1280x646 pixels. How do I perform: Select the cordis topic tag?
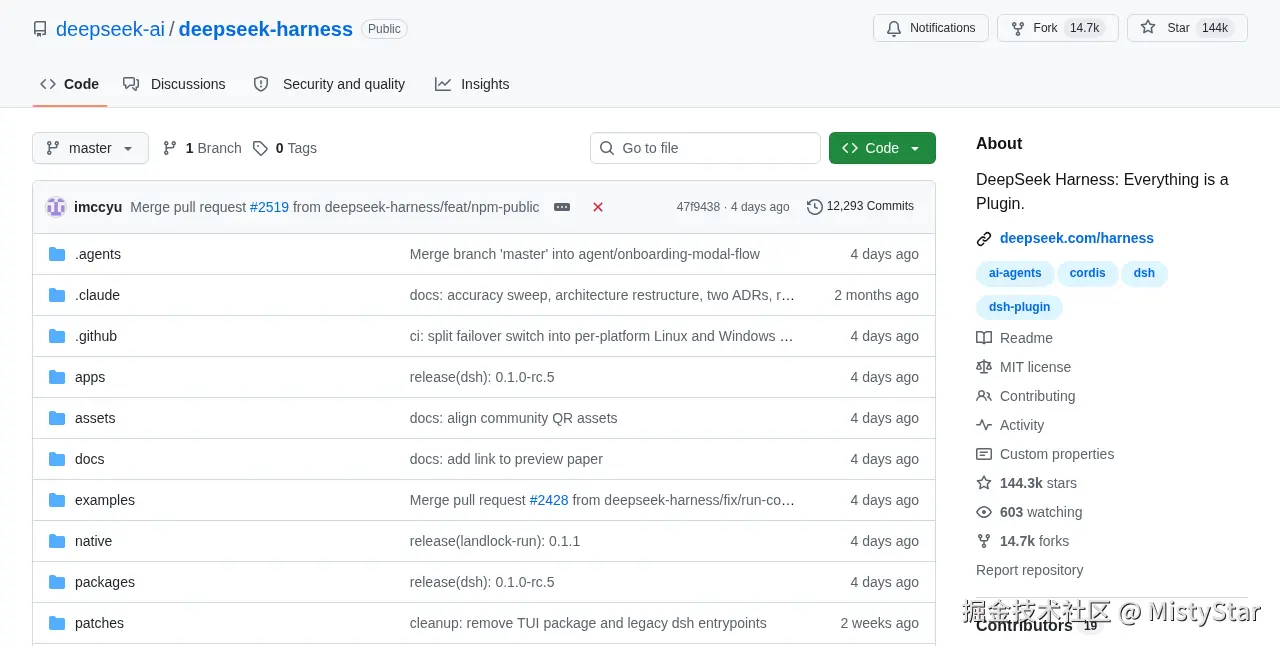(1087, 273)
